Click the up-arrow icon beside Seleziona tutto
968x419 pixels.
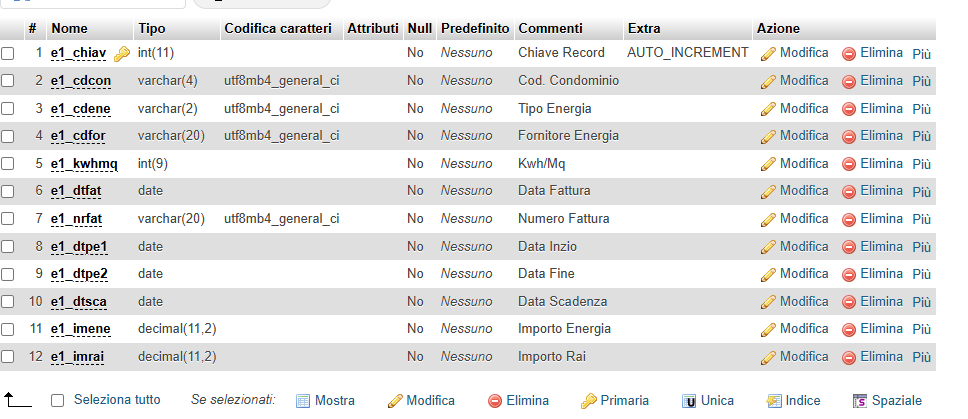point(17,400)
